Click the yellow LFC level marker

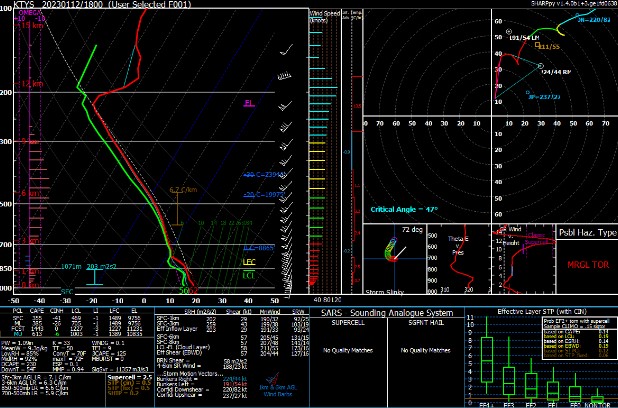(x=249, y=262)
